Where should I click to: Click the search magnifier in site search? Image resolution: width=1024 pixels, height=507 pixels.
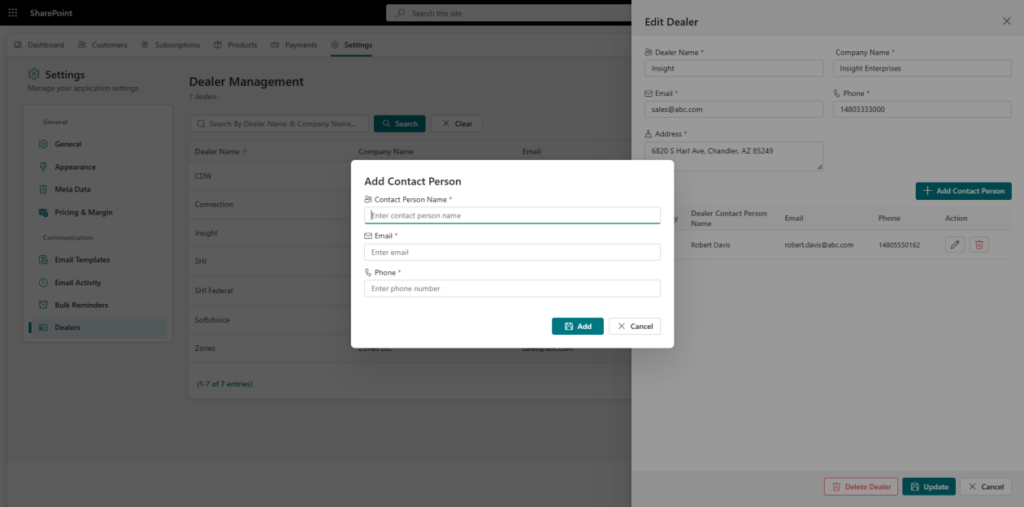point(400,13)
